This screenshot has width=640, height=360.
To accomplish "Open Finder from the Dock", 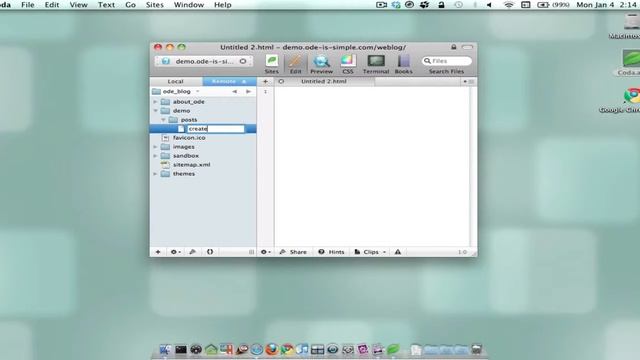I will coord(166,349).
